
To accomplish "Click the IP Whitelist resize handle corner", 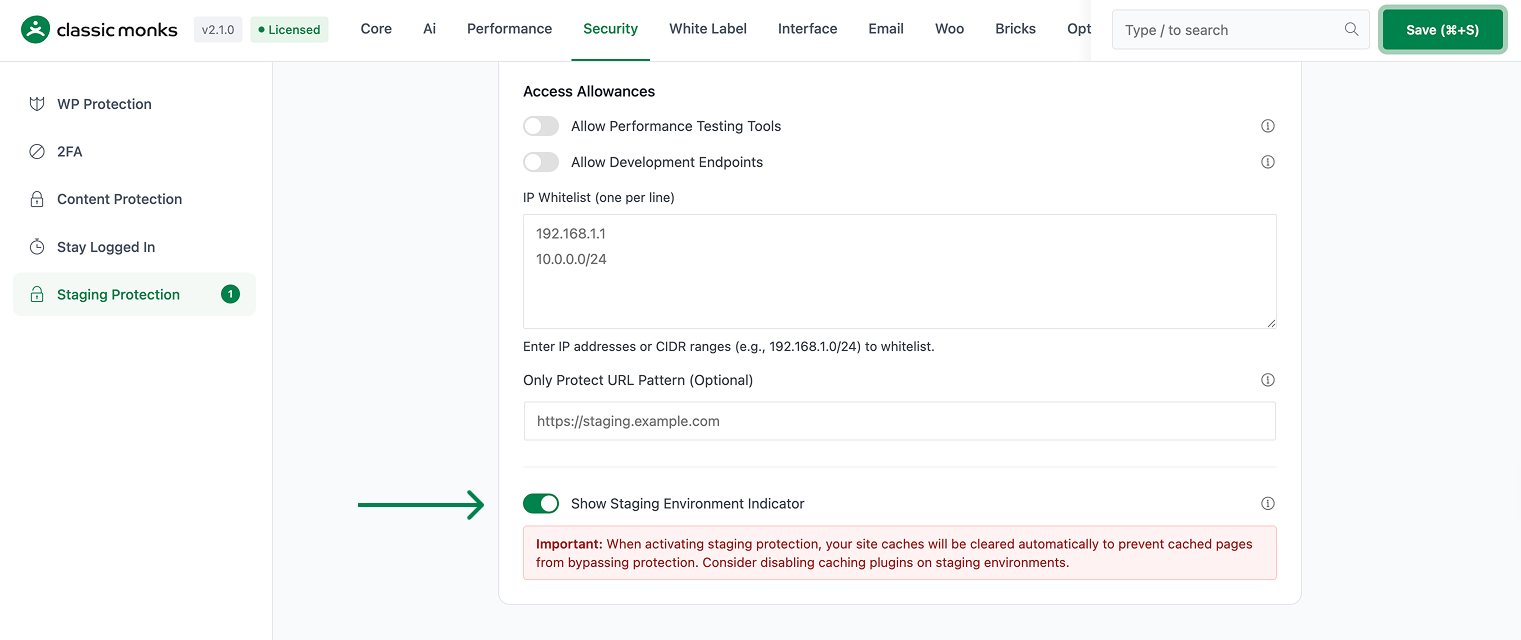I will click(x=1271, y=323).
